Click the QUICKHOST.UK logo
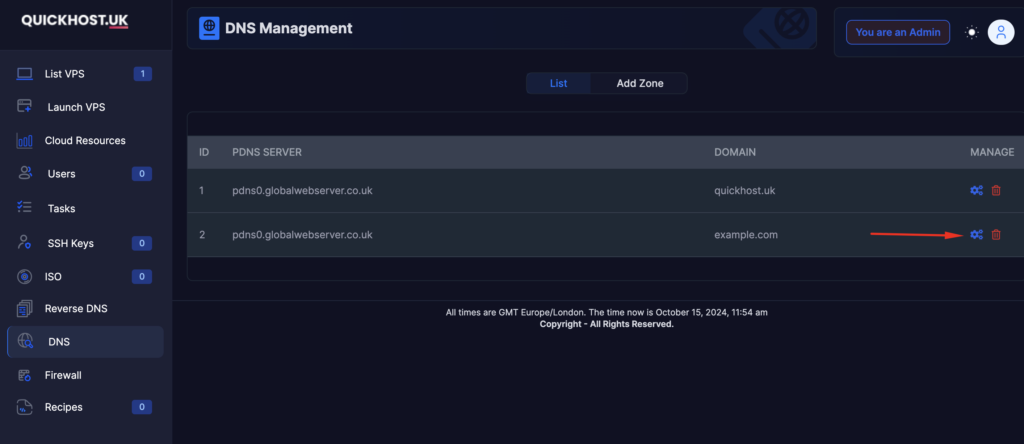This screenshot has width=1024, height=444. point(74,21)
